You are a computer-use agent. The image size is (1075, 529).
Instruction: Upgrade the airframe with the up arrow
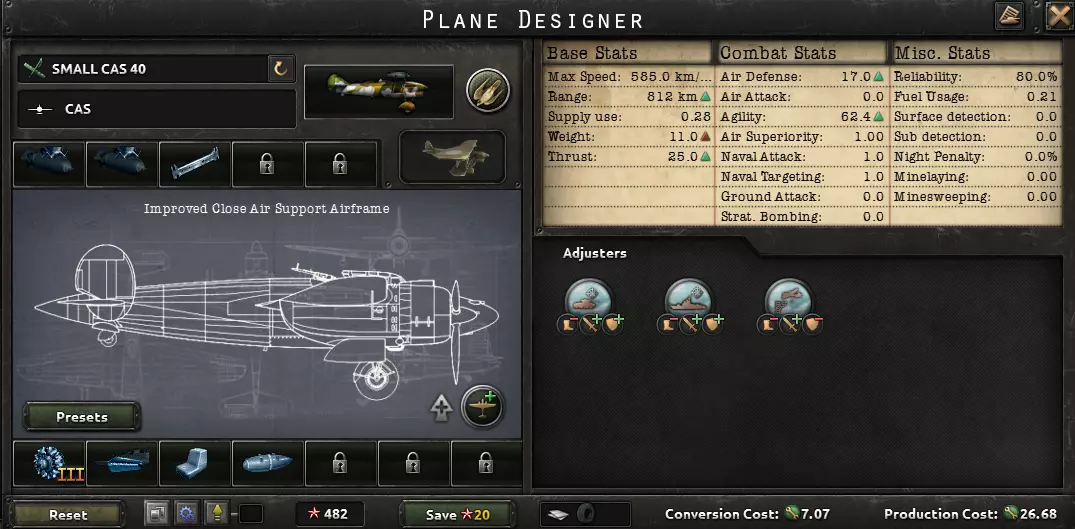[x=441, y=407]
